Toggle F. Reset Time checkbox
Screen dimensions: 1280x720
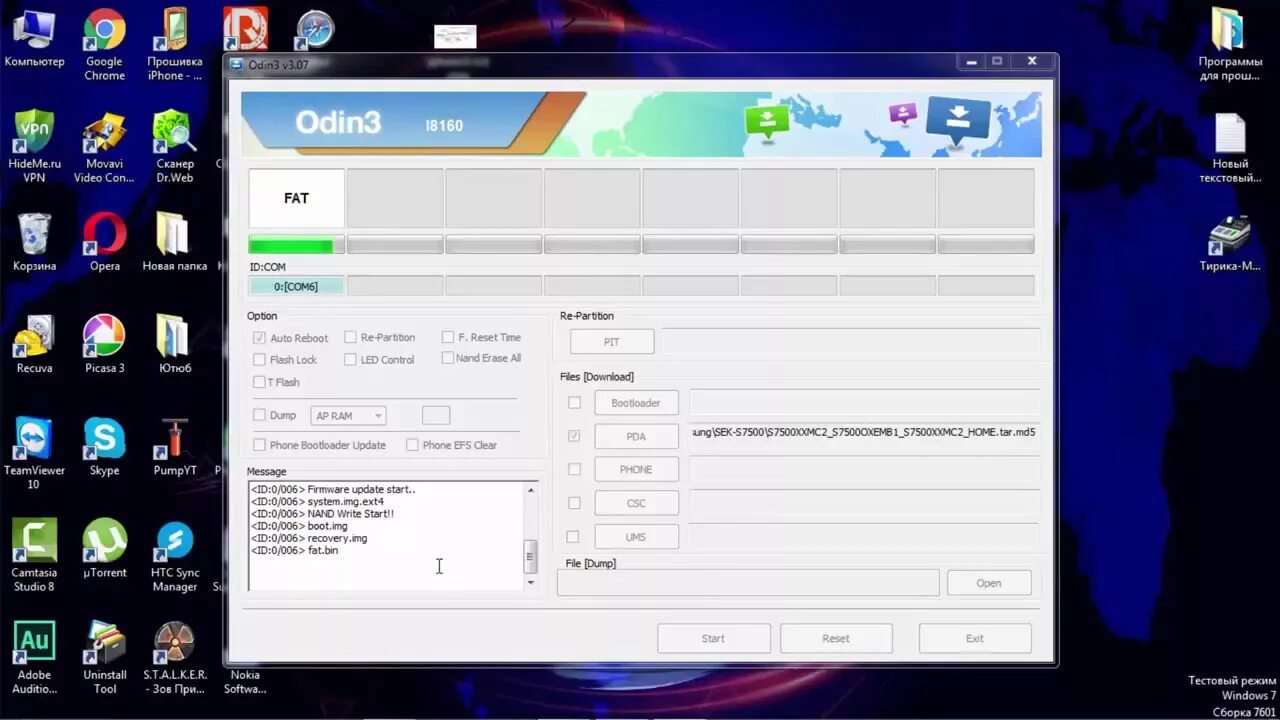(x=447, y=337)
